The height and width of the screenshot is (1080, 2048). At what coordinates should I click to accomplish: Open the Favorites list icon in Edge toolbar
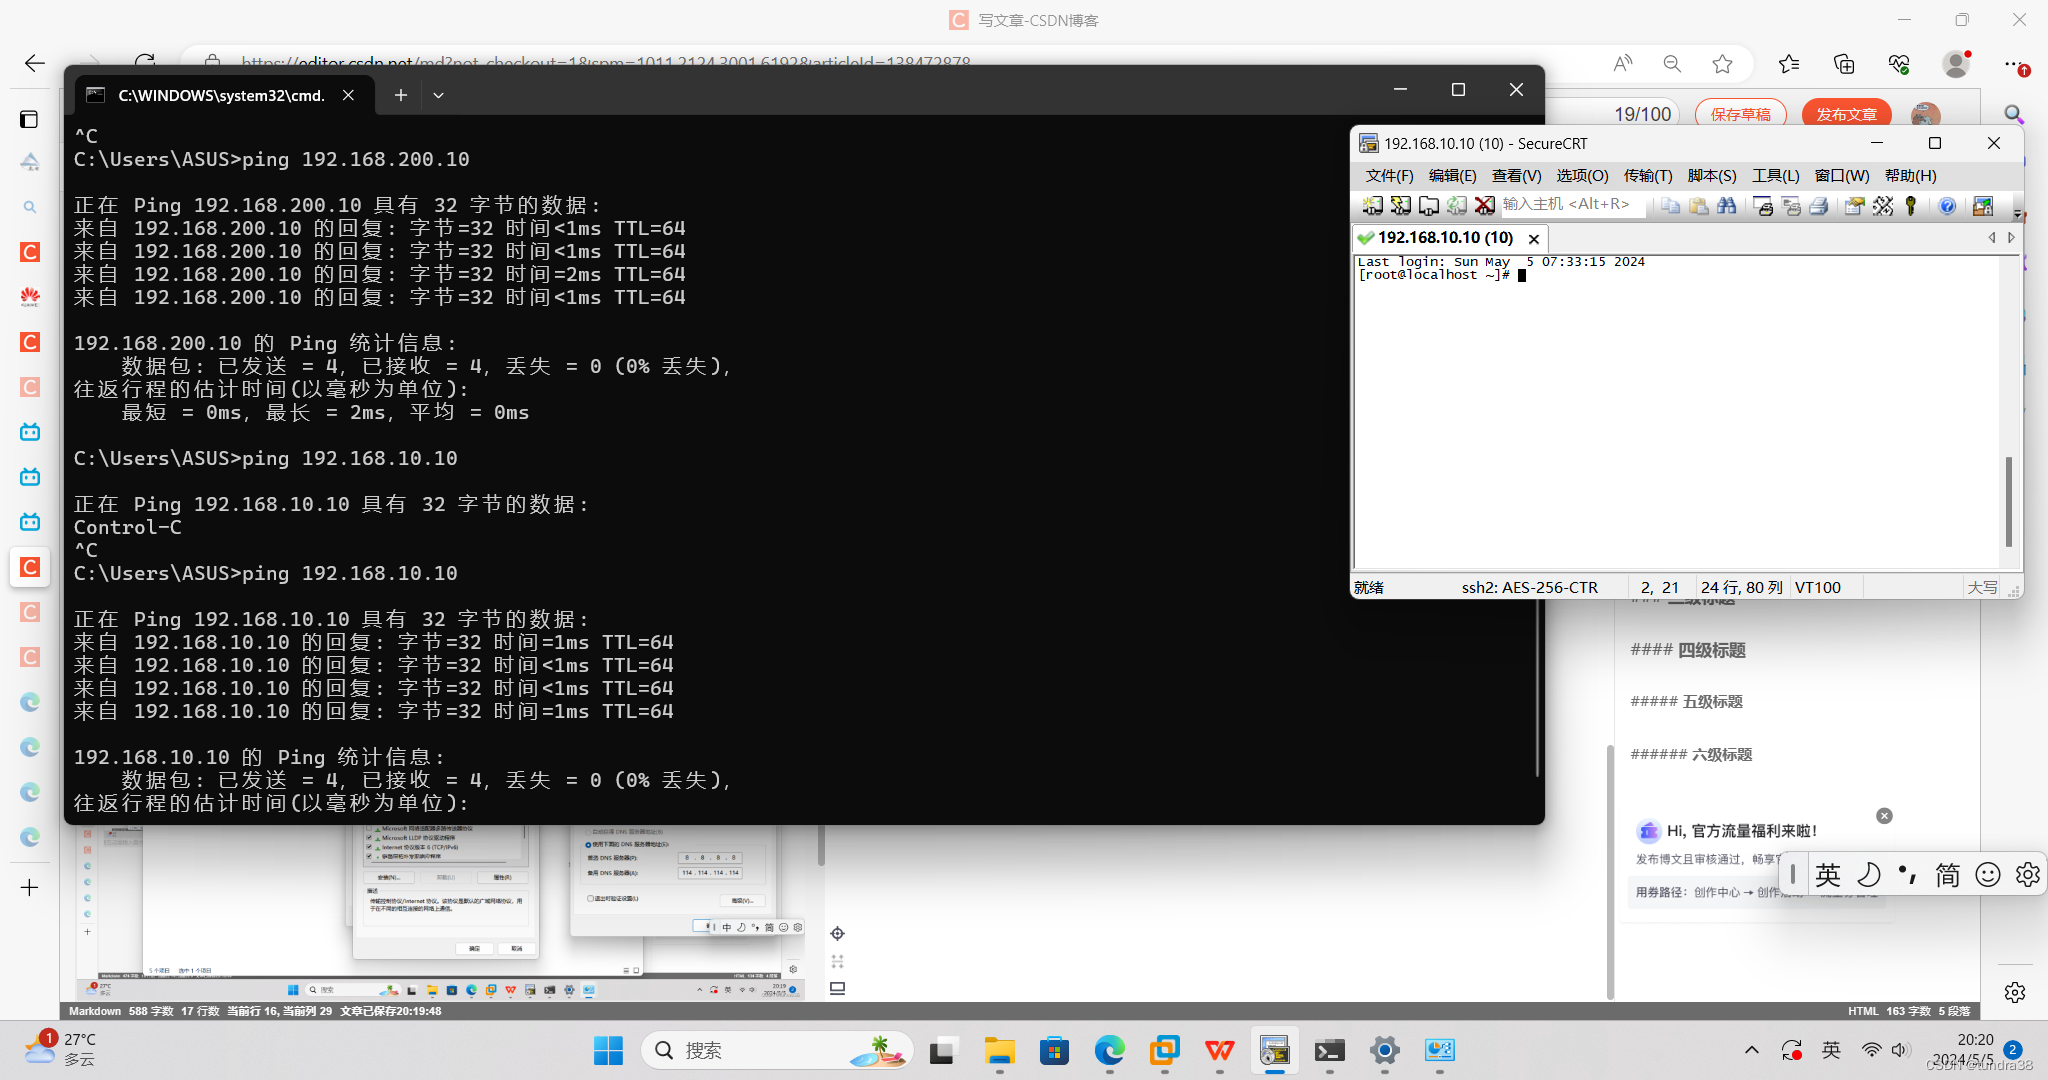tap(1789, 64)
